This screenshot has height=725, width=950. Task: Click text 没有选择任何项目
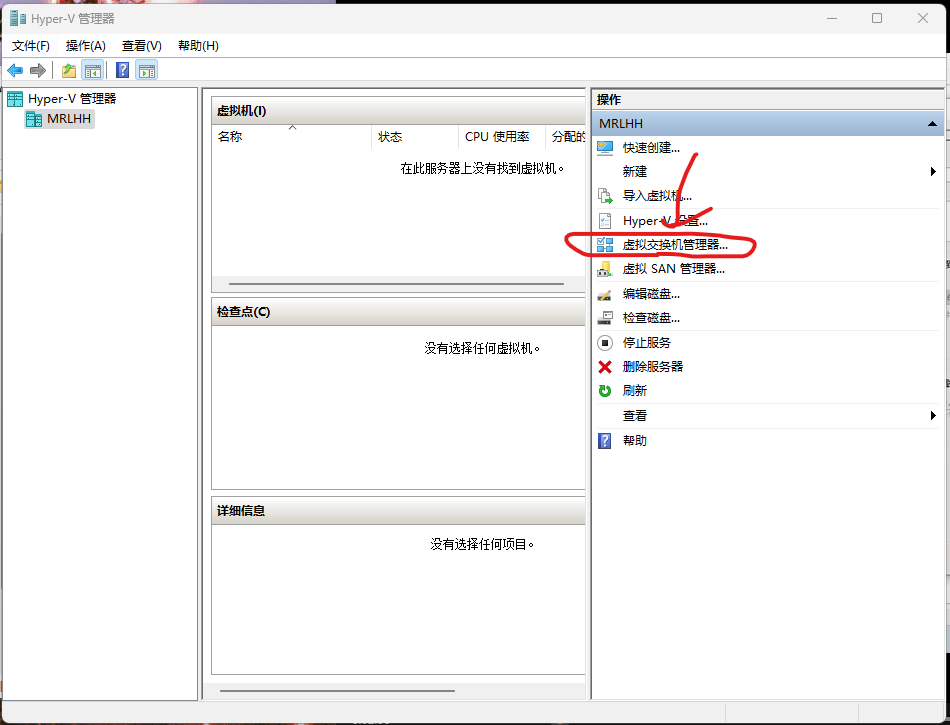482,545
